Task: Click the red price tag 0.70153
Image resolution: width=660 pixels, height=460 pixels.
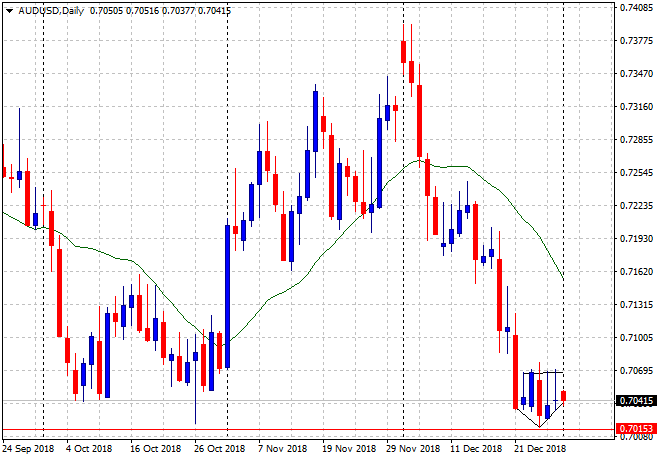Action: (636, 429)
